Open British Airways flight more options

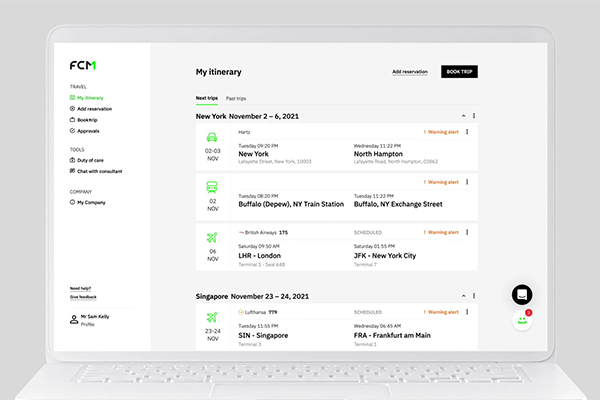(467, 232)
